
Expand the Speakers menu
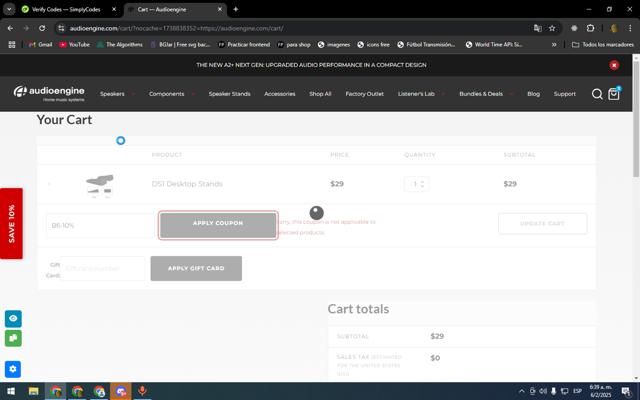[x=118, y=94]
